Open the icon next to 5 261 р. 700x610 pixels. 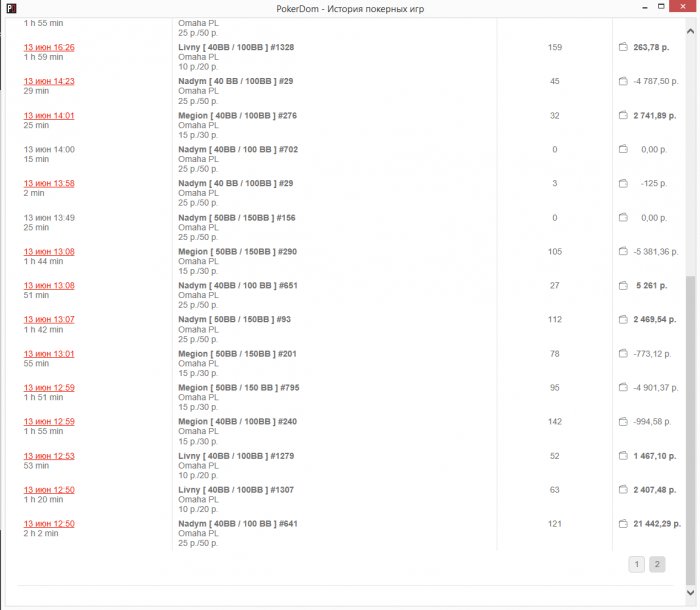(x=622, y=285)
